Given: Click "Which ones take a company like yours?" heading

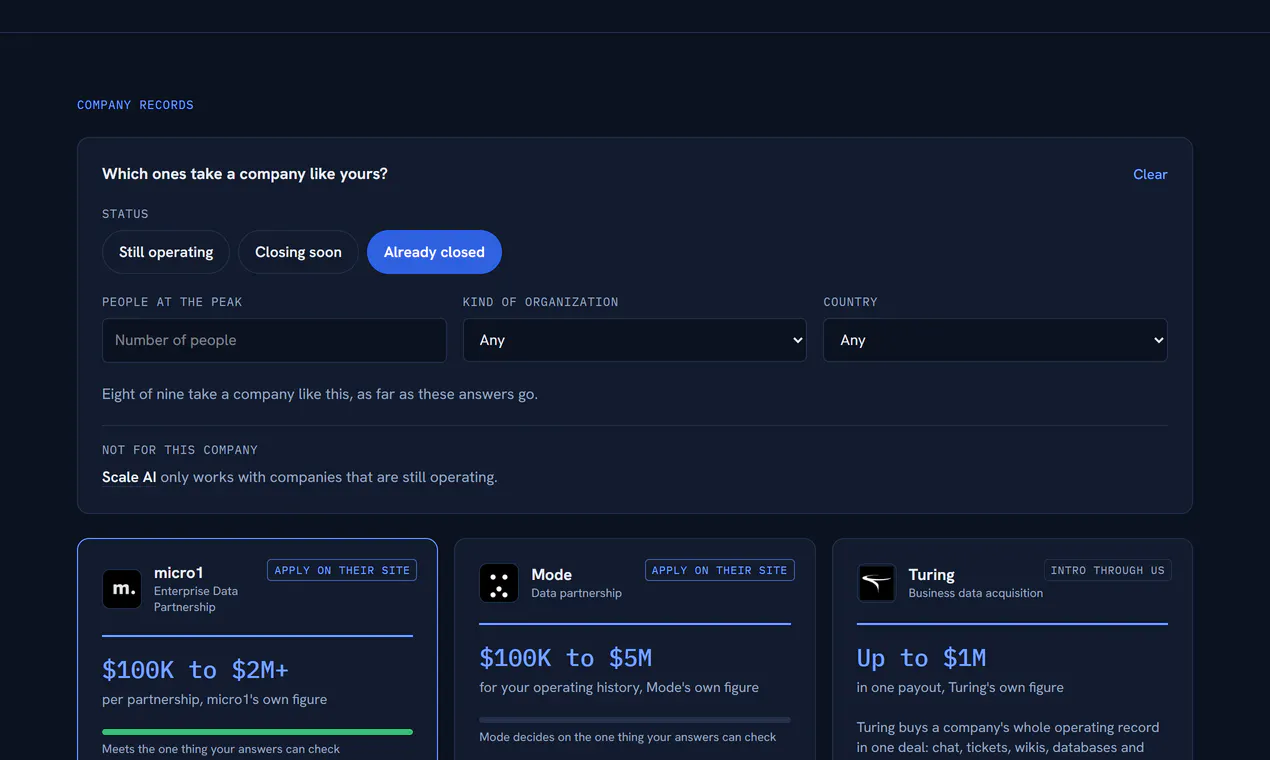Looking at the screenshot, I should (x=245, y=174).
